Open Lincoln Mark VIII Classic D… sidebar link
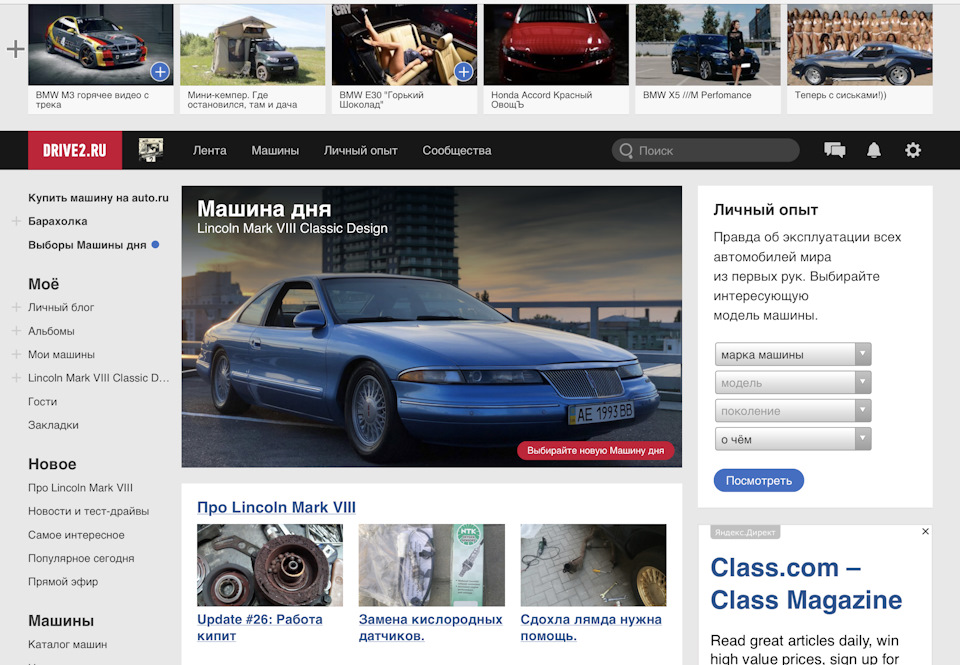The width and height of the screenshot is (960, 665). [x=99, y=378]
